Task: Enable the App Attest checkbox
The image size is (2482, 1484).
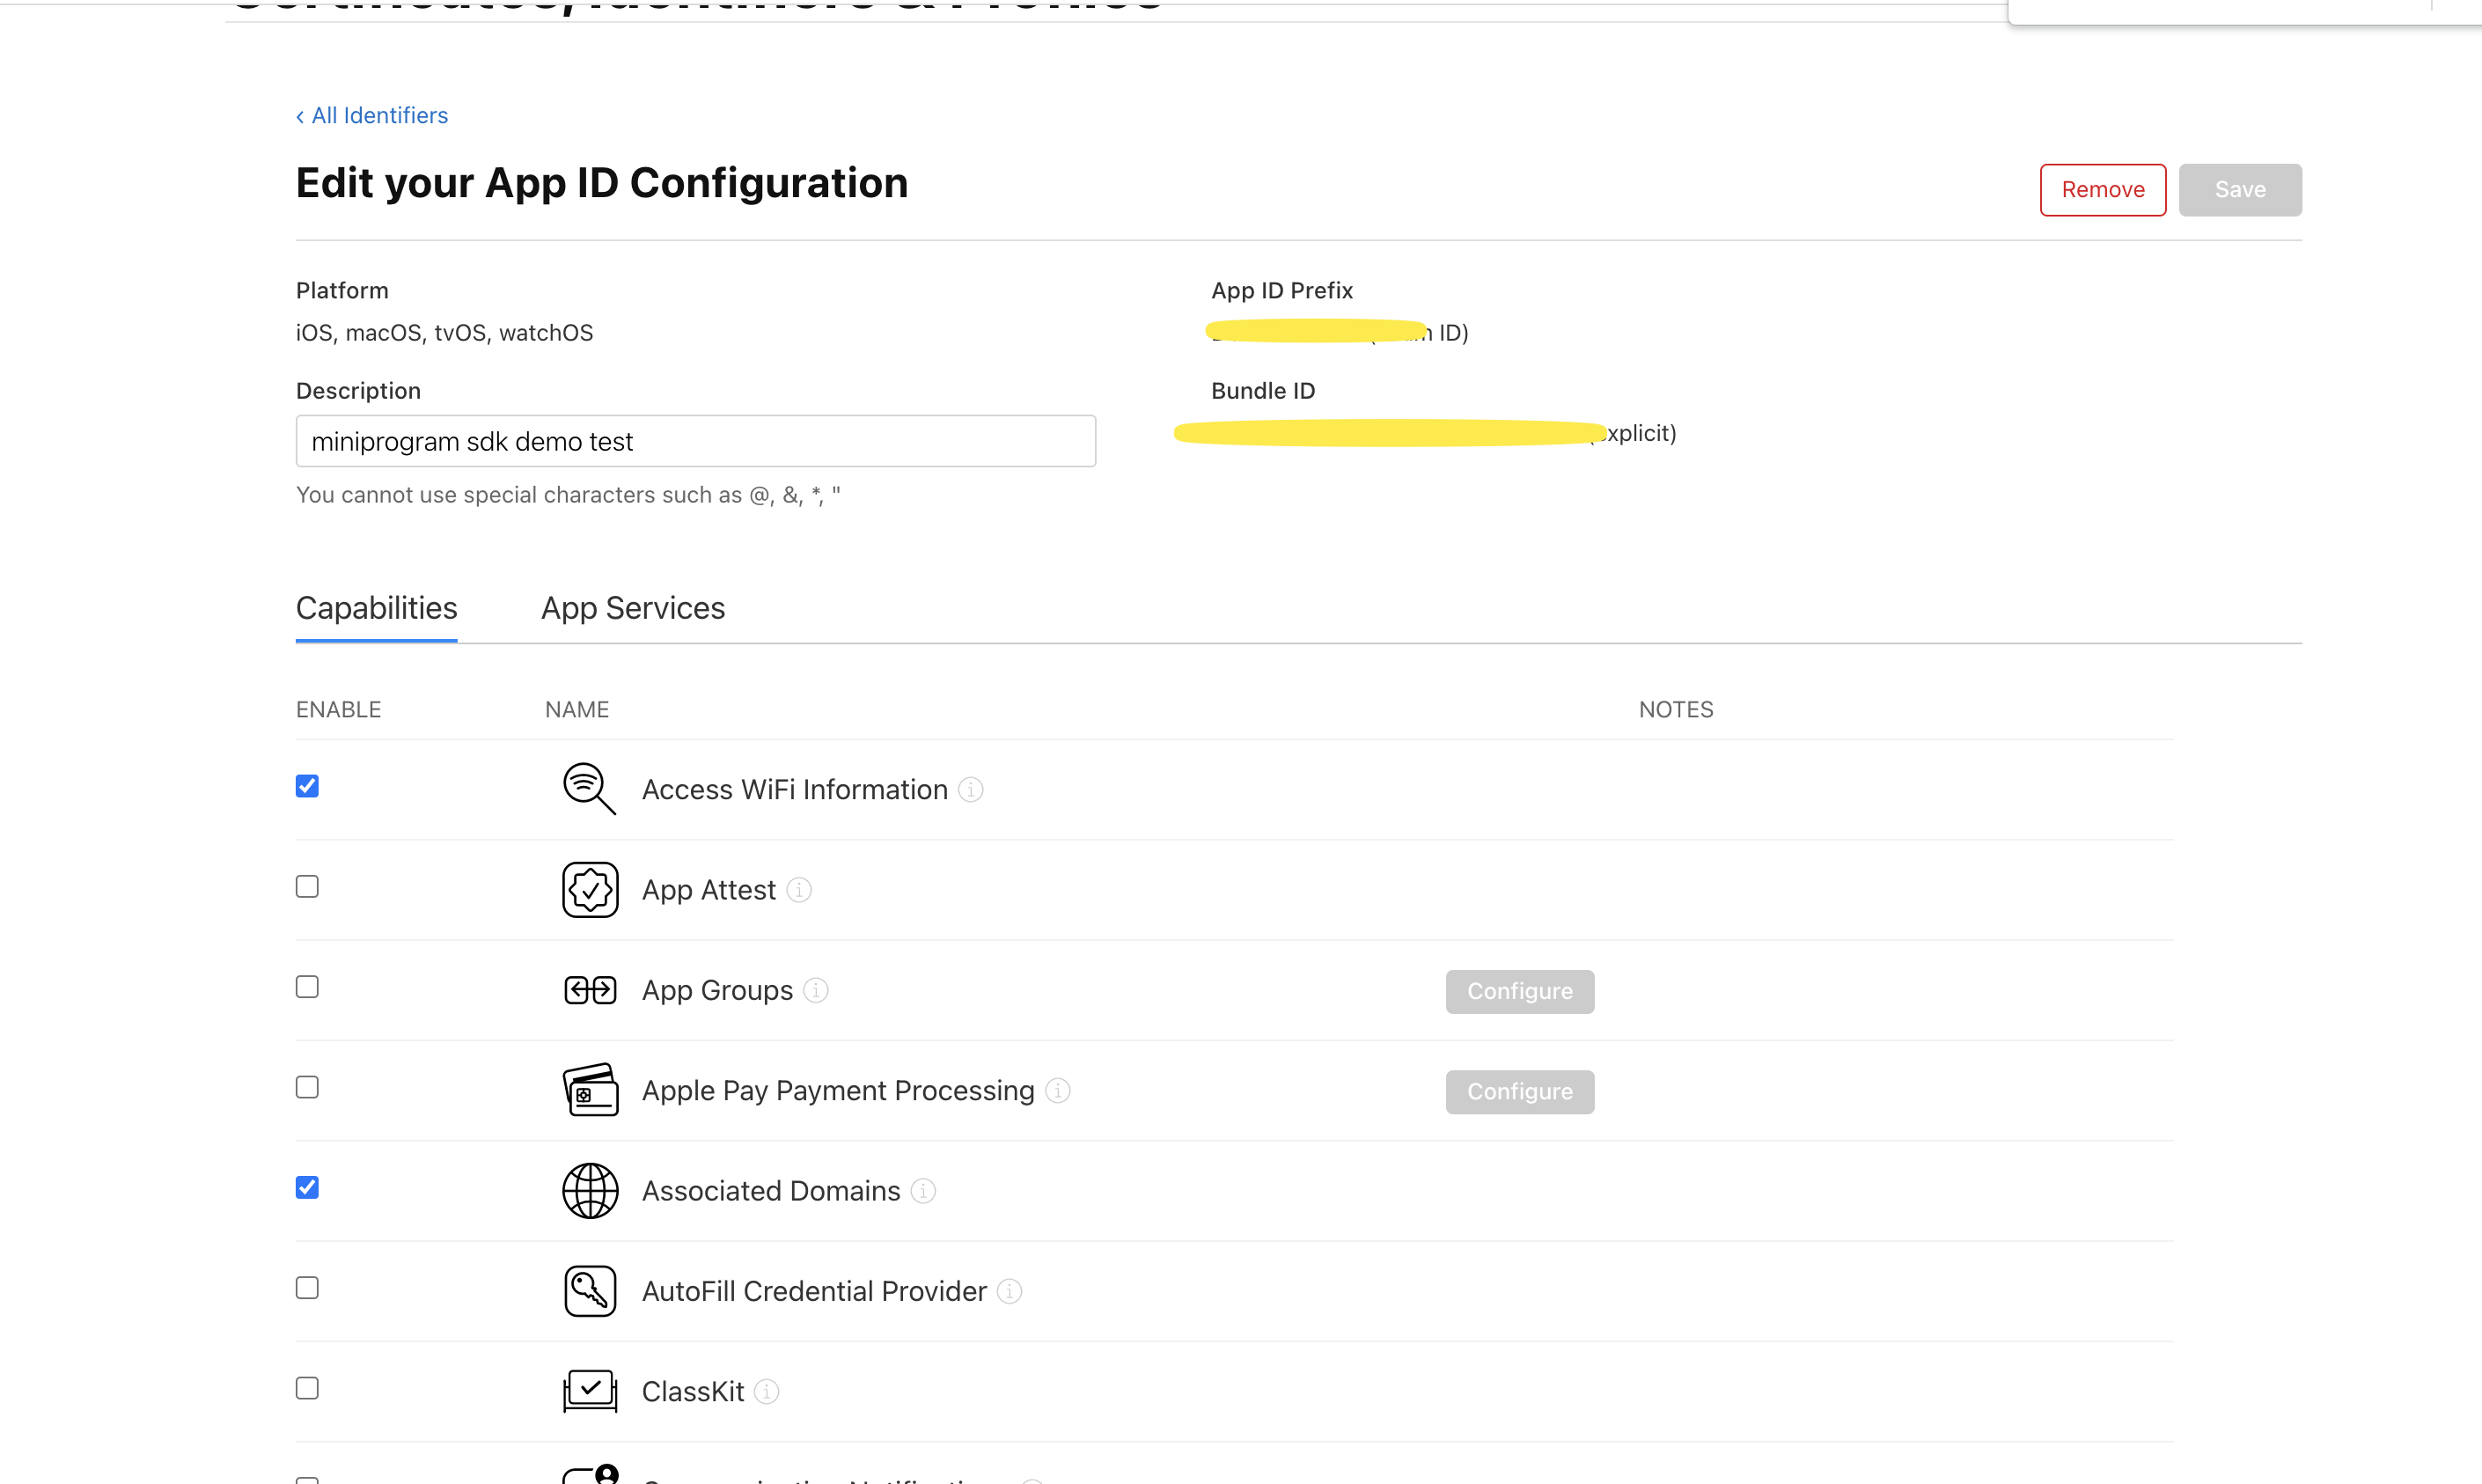Action: (x=307, y=887)
